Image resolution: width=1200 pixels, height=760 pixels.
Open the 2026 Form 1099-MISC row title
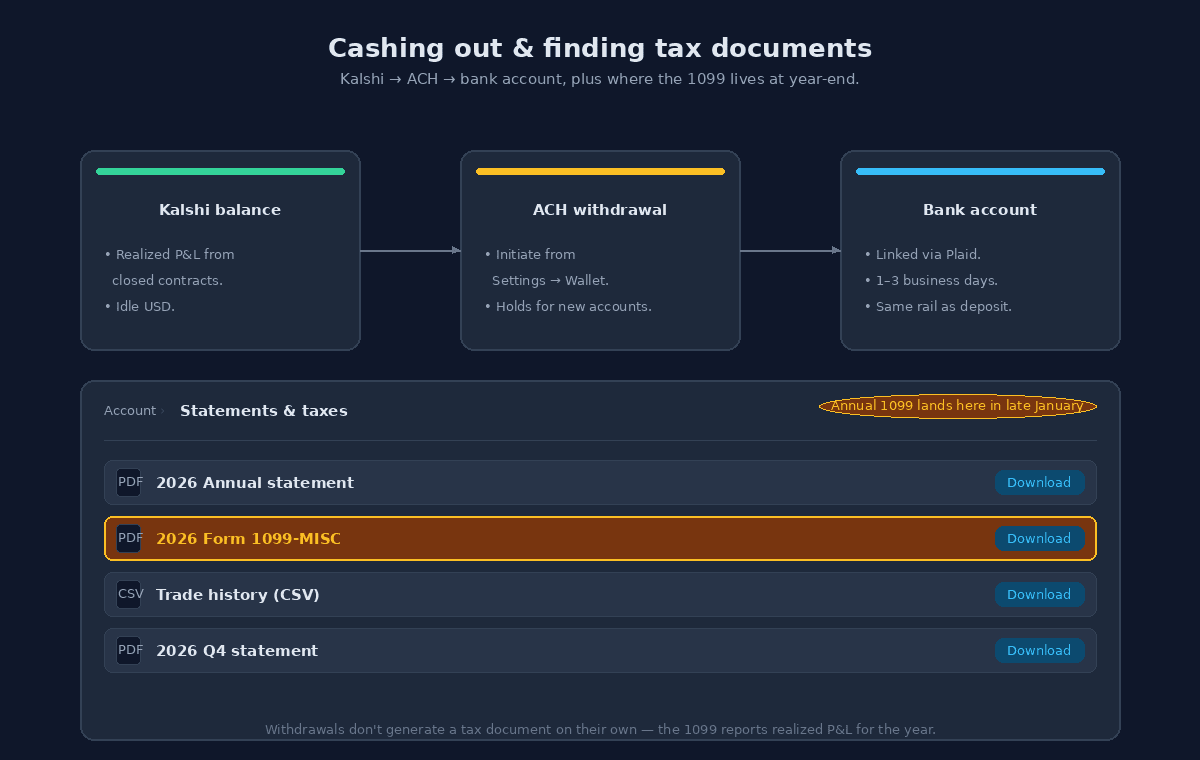tap(248, 539)
